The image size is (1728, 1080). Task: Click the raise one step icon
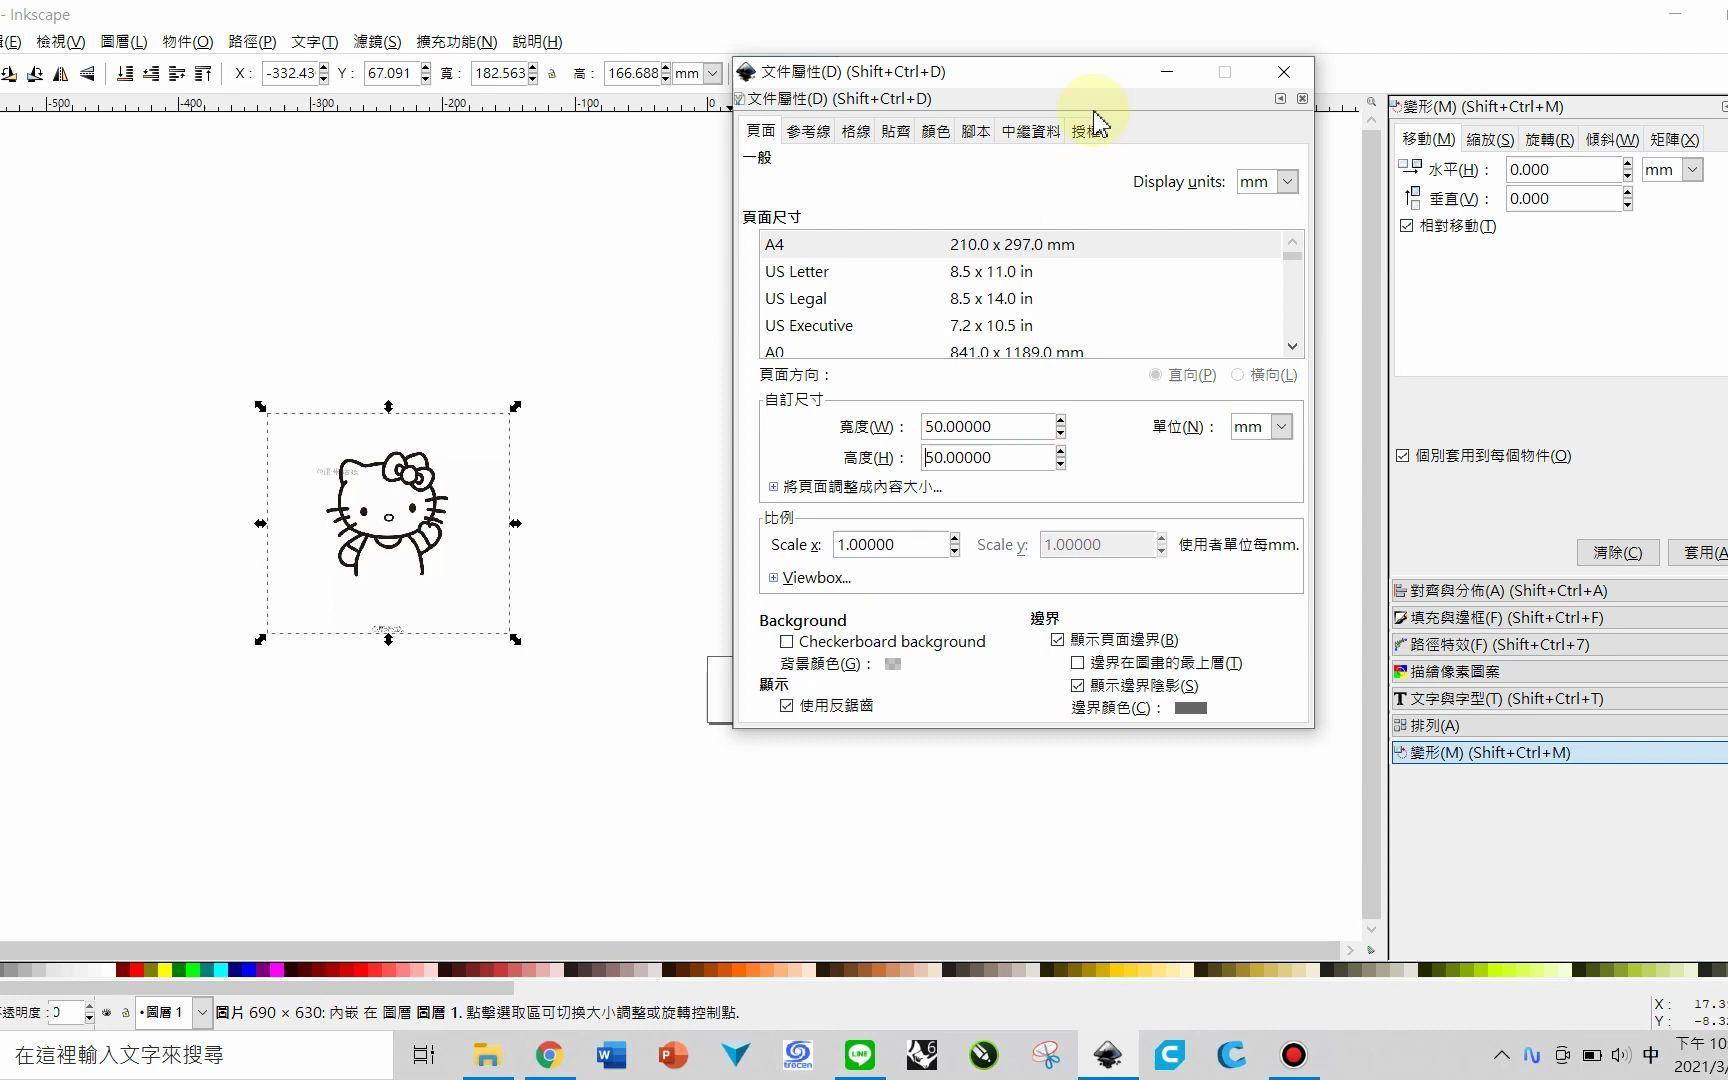177,73
